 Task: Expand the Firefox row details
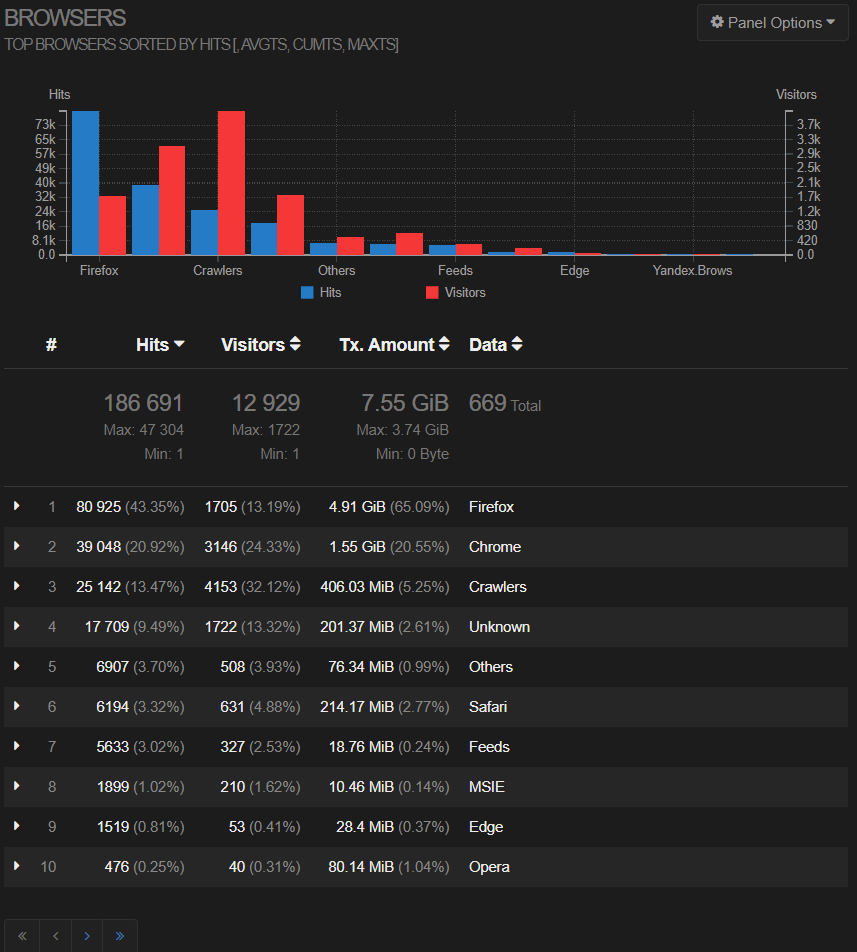[x=17, y=506]
